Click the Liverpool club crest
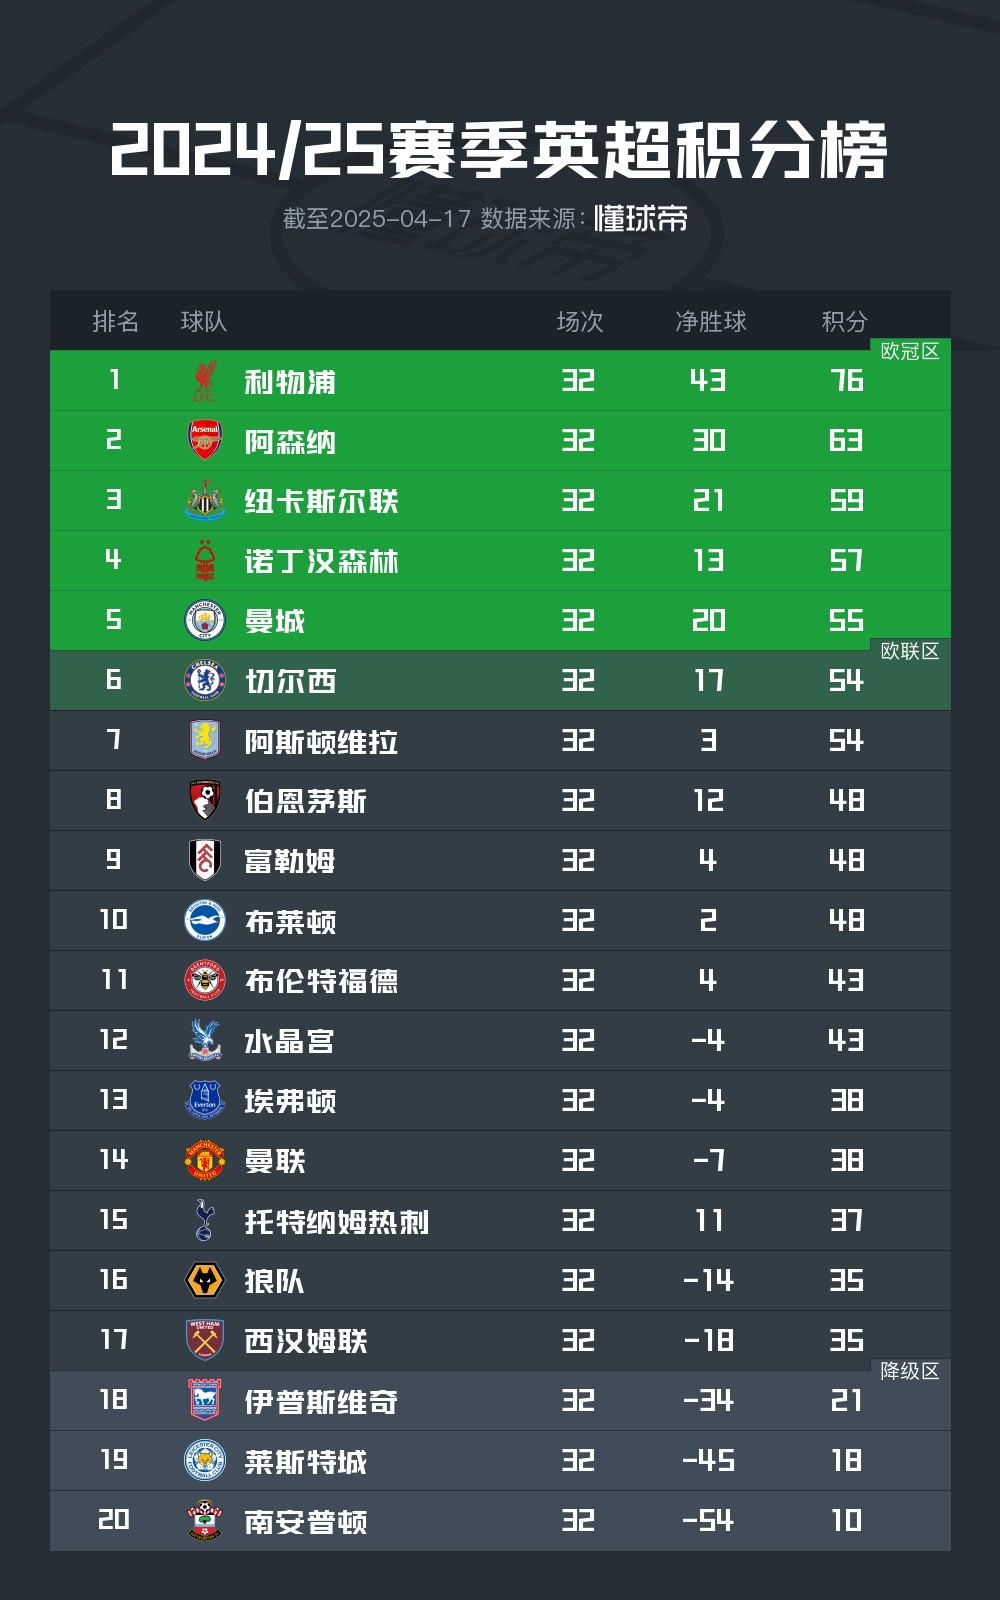The image size is (1000, 1600). 205,381
